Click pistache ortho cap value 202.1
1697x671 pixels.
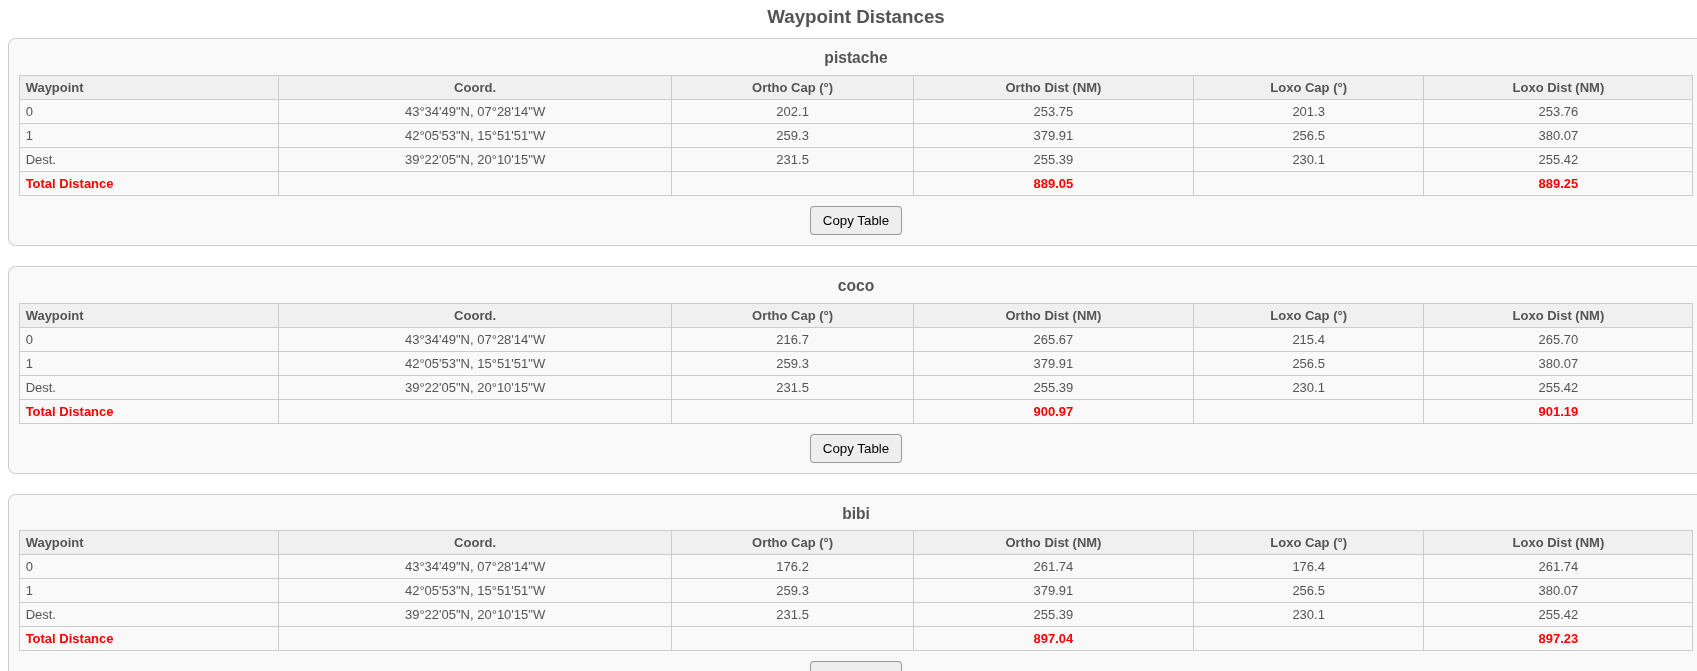pos(792,112)
